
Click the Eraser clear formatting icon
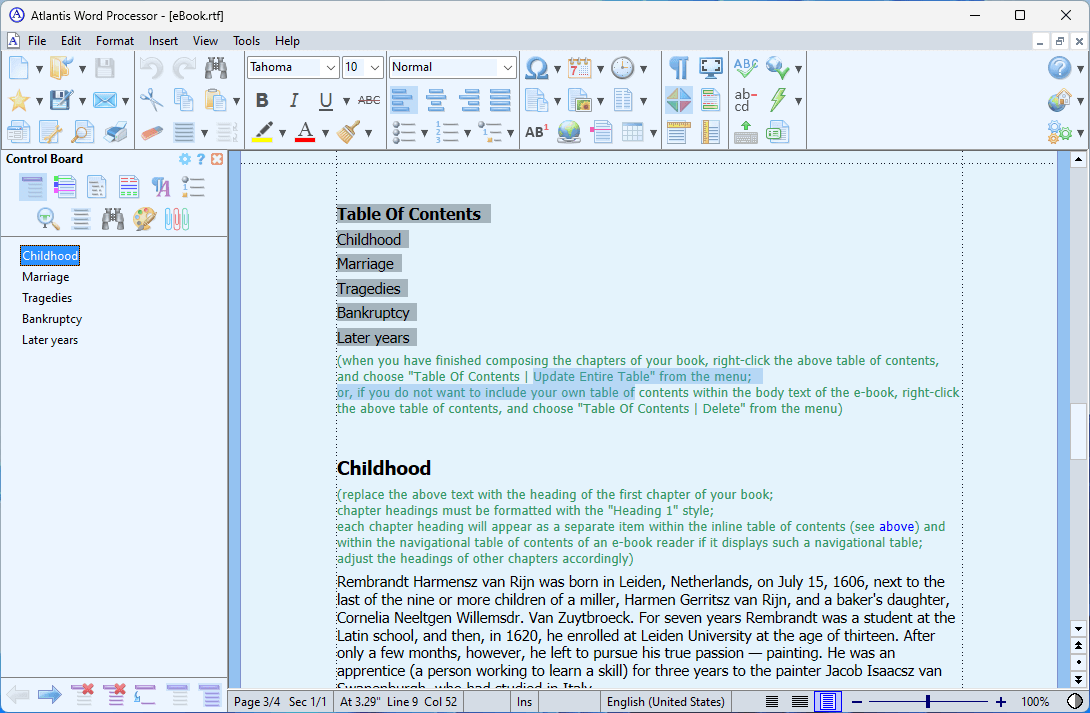tap(151, 132)
